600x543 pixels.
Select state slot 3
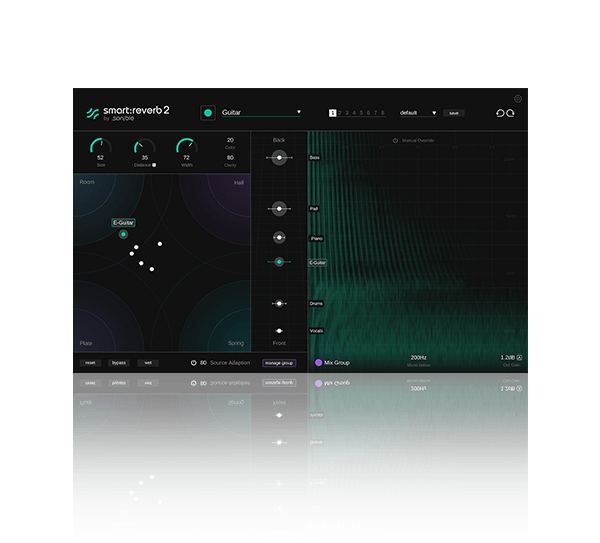pyautogui.click(x=347, y=113)
